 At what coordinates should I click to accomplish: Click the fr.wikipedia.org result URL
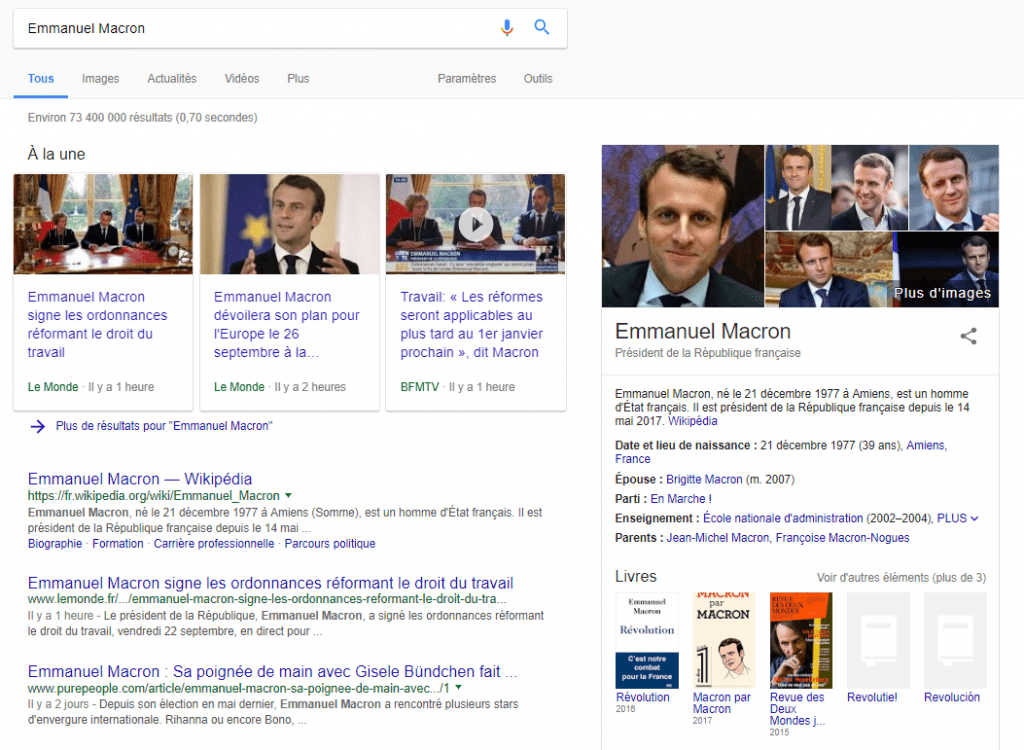pos(153,495)
